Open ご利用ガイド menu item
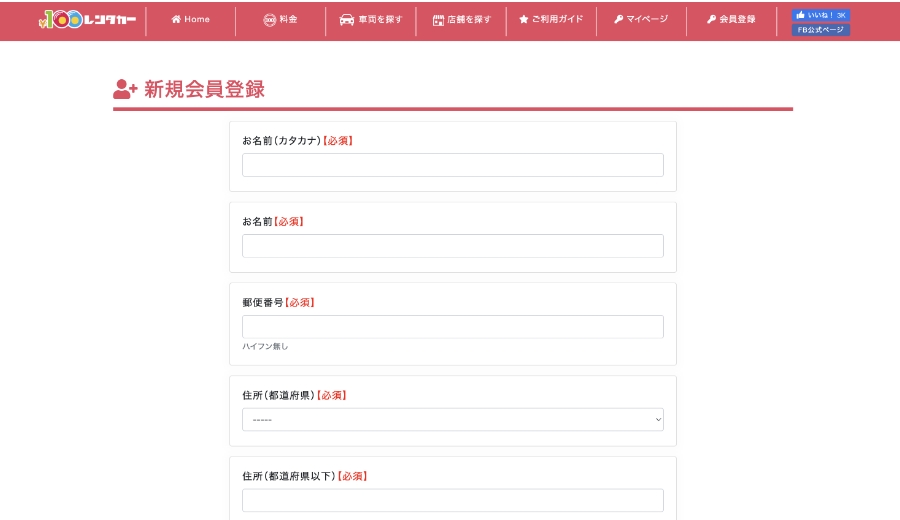Viewport: 900px width, 520px height. 551,19
